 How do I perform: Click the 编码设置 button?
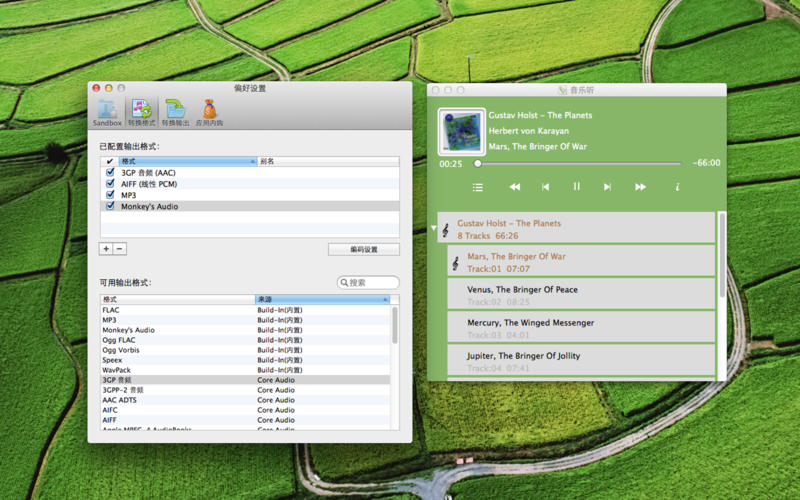click(363, 249)
